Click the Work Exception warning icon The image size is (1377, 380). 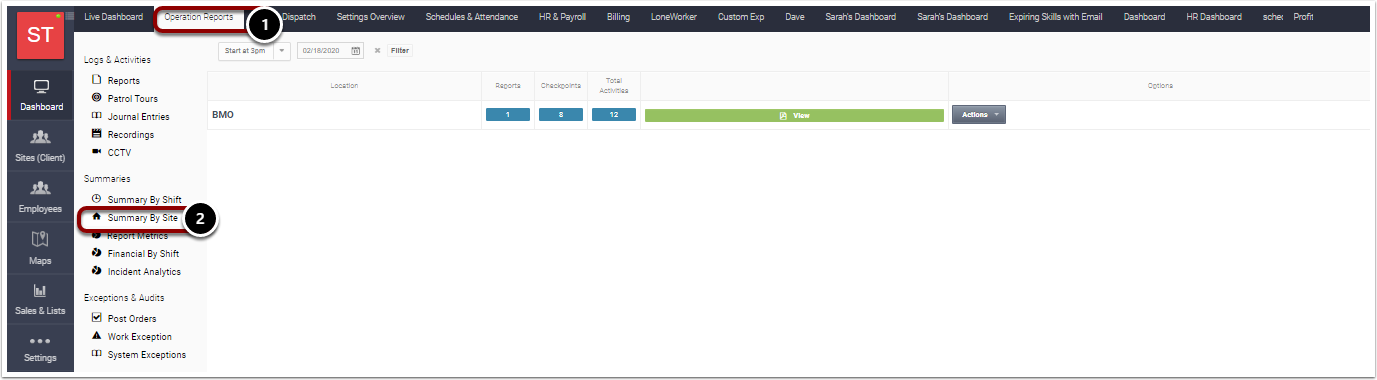point(96,336)
